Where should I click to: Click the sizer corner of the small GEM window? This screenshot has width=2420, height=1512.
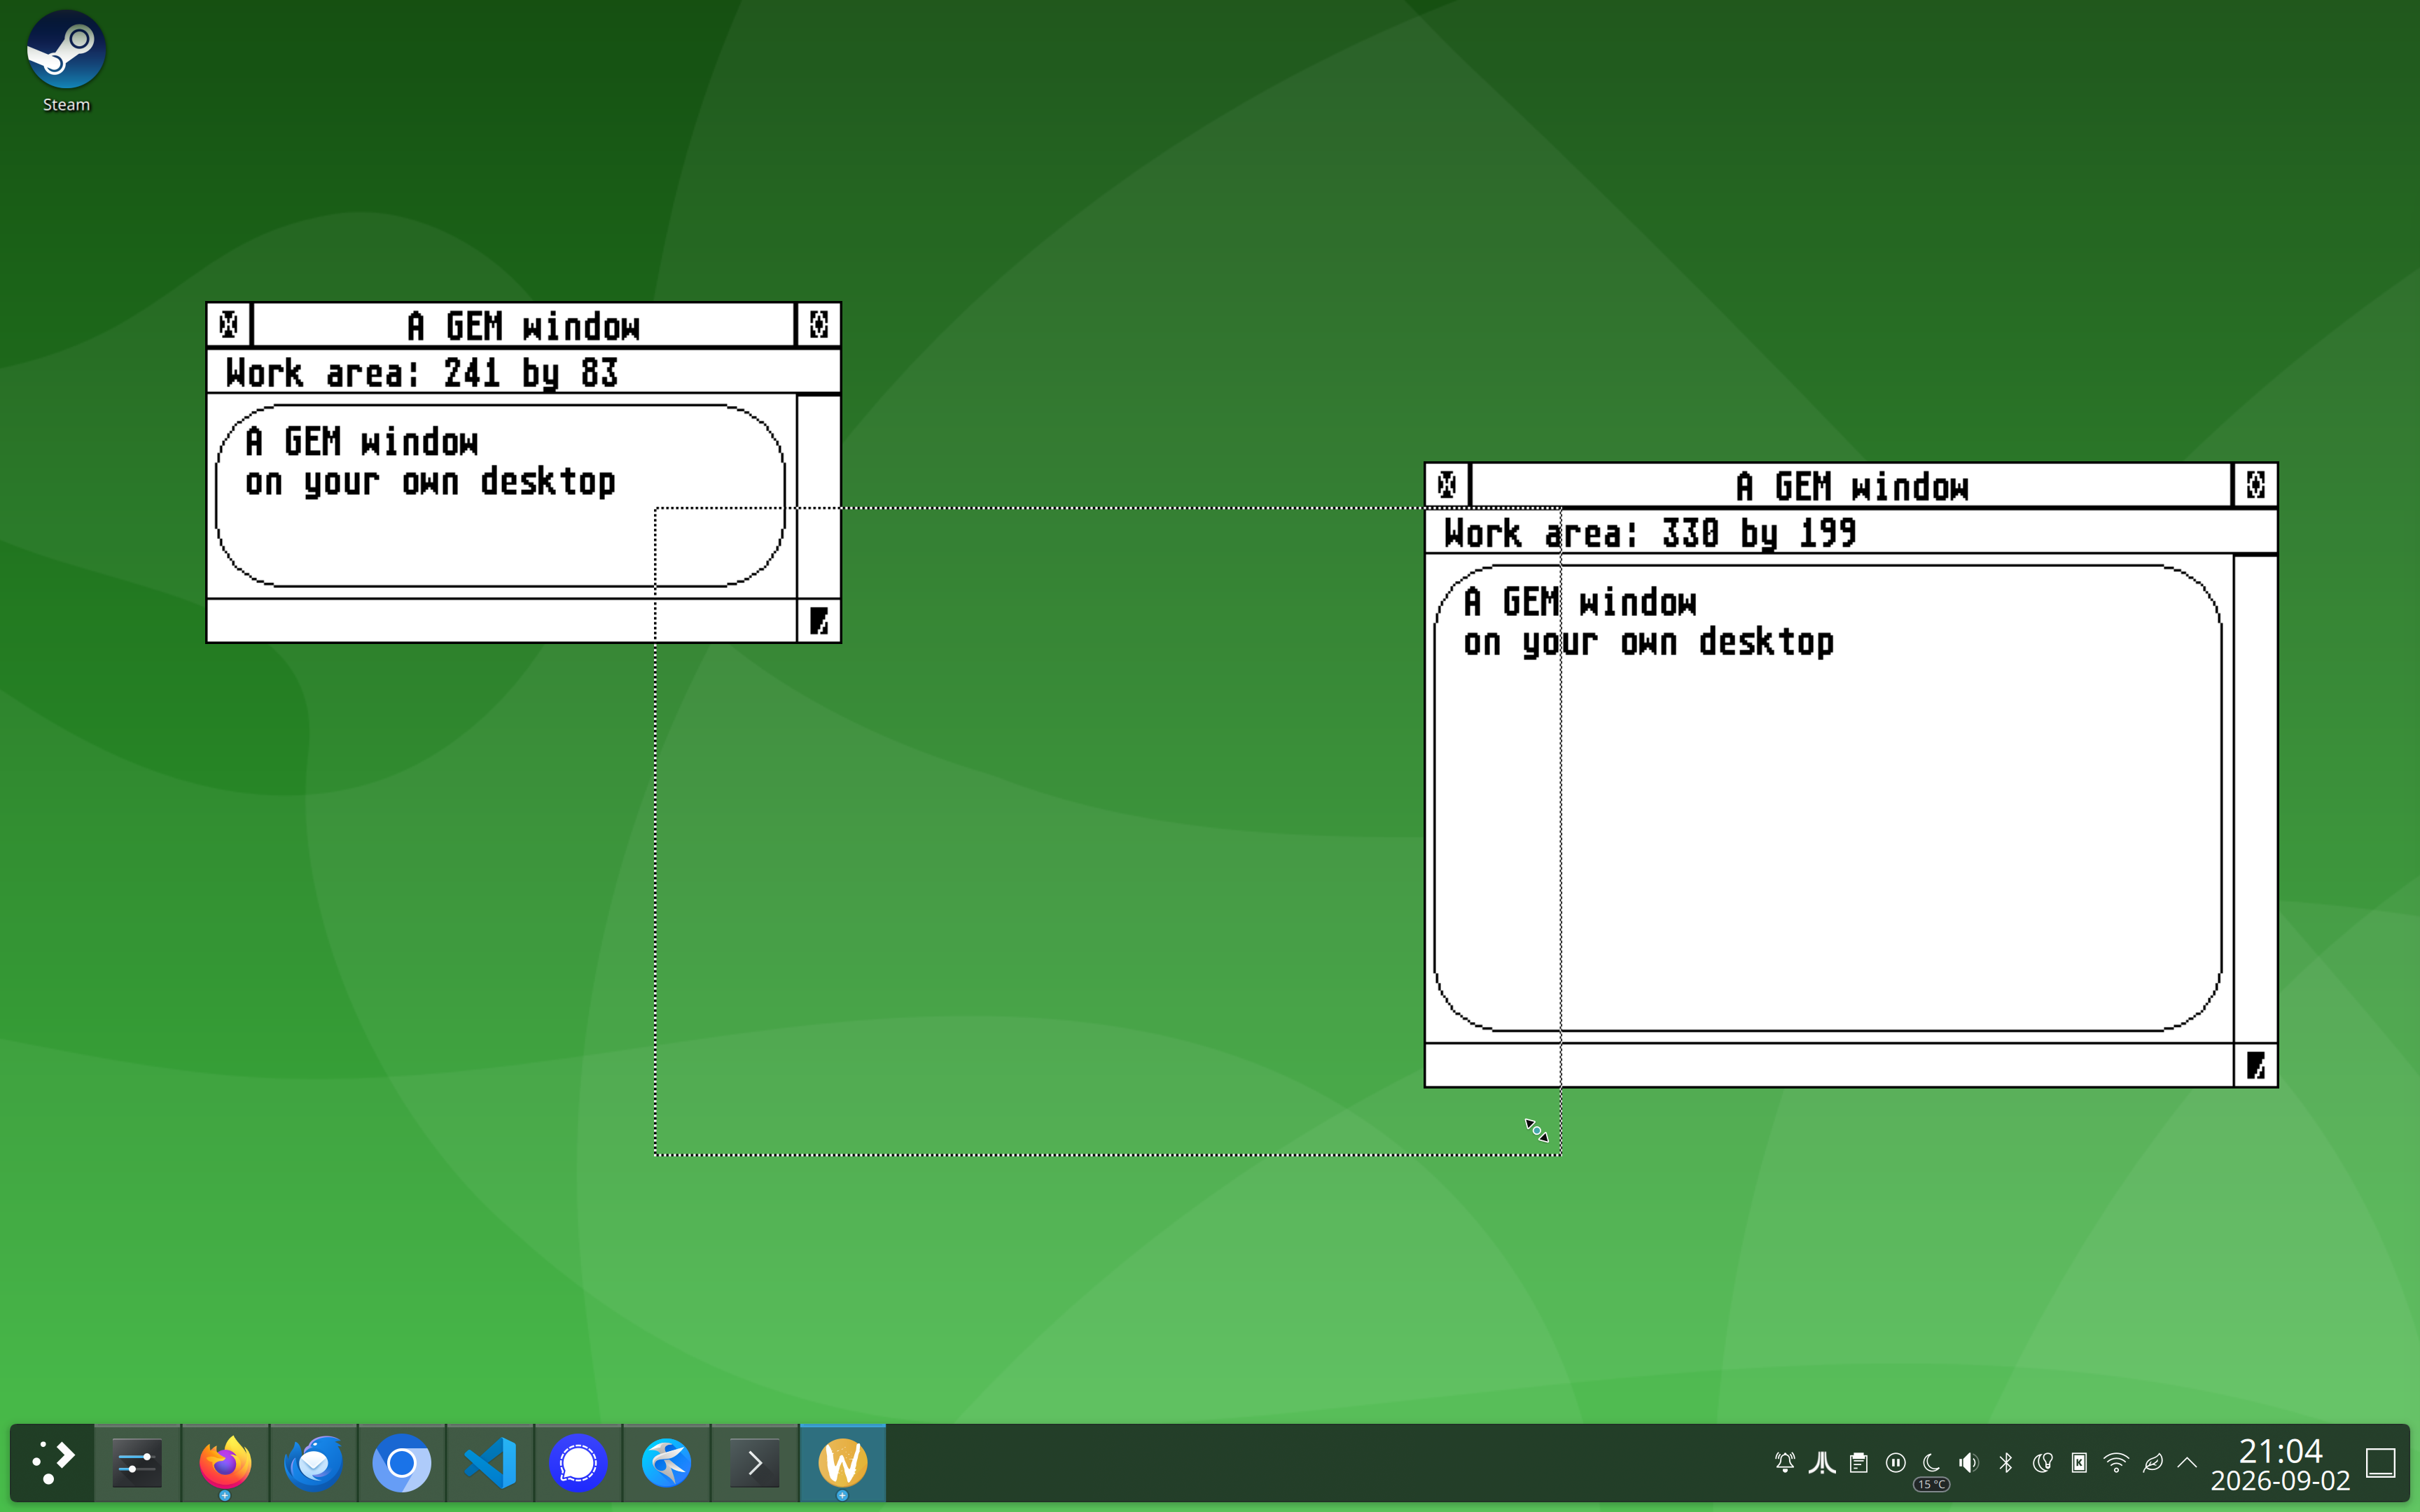click(x=818, y=621)
